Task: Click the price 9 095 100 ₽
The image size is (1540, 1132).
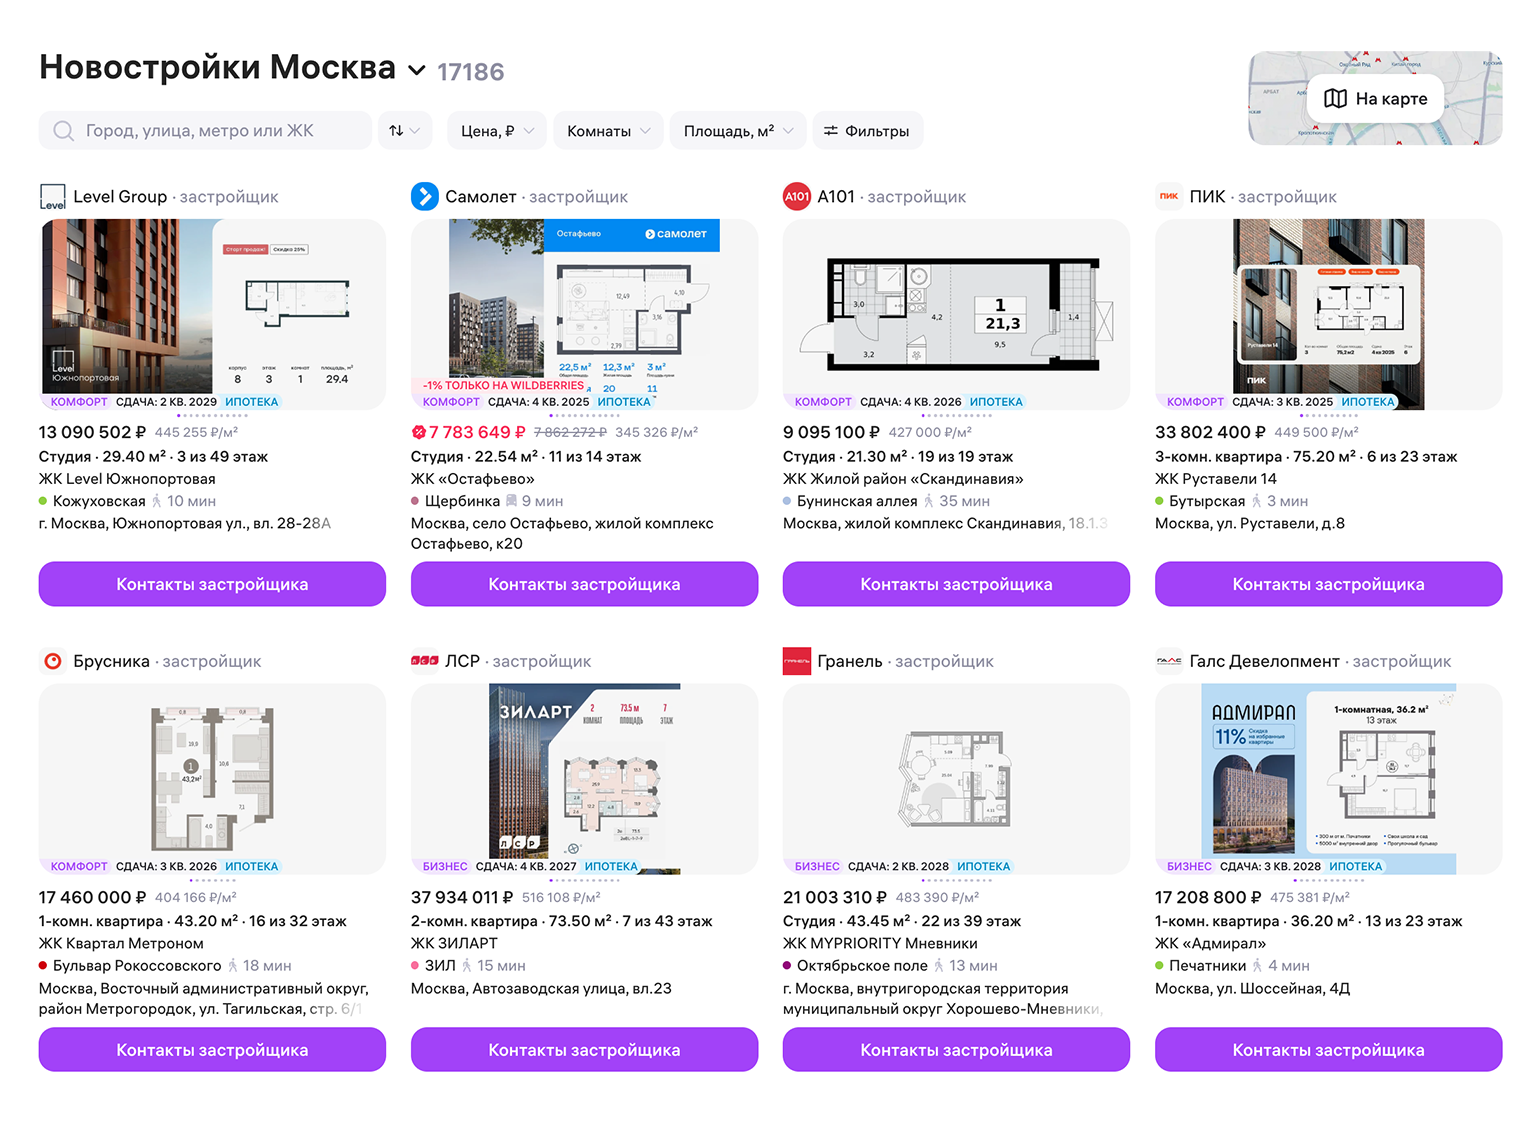Action: tap(831, 432)
